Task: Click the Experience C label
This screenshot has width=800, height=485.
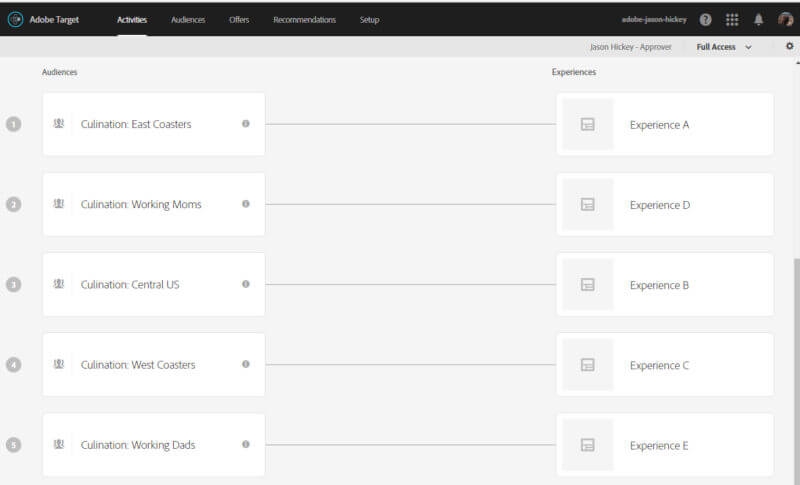Action: click(x=659, y=365)
